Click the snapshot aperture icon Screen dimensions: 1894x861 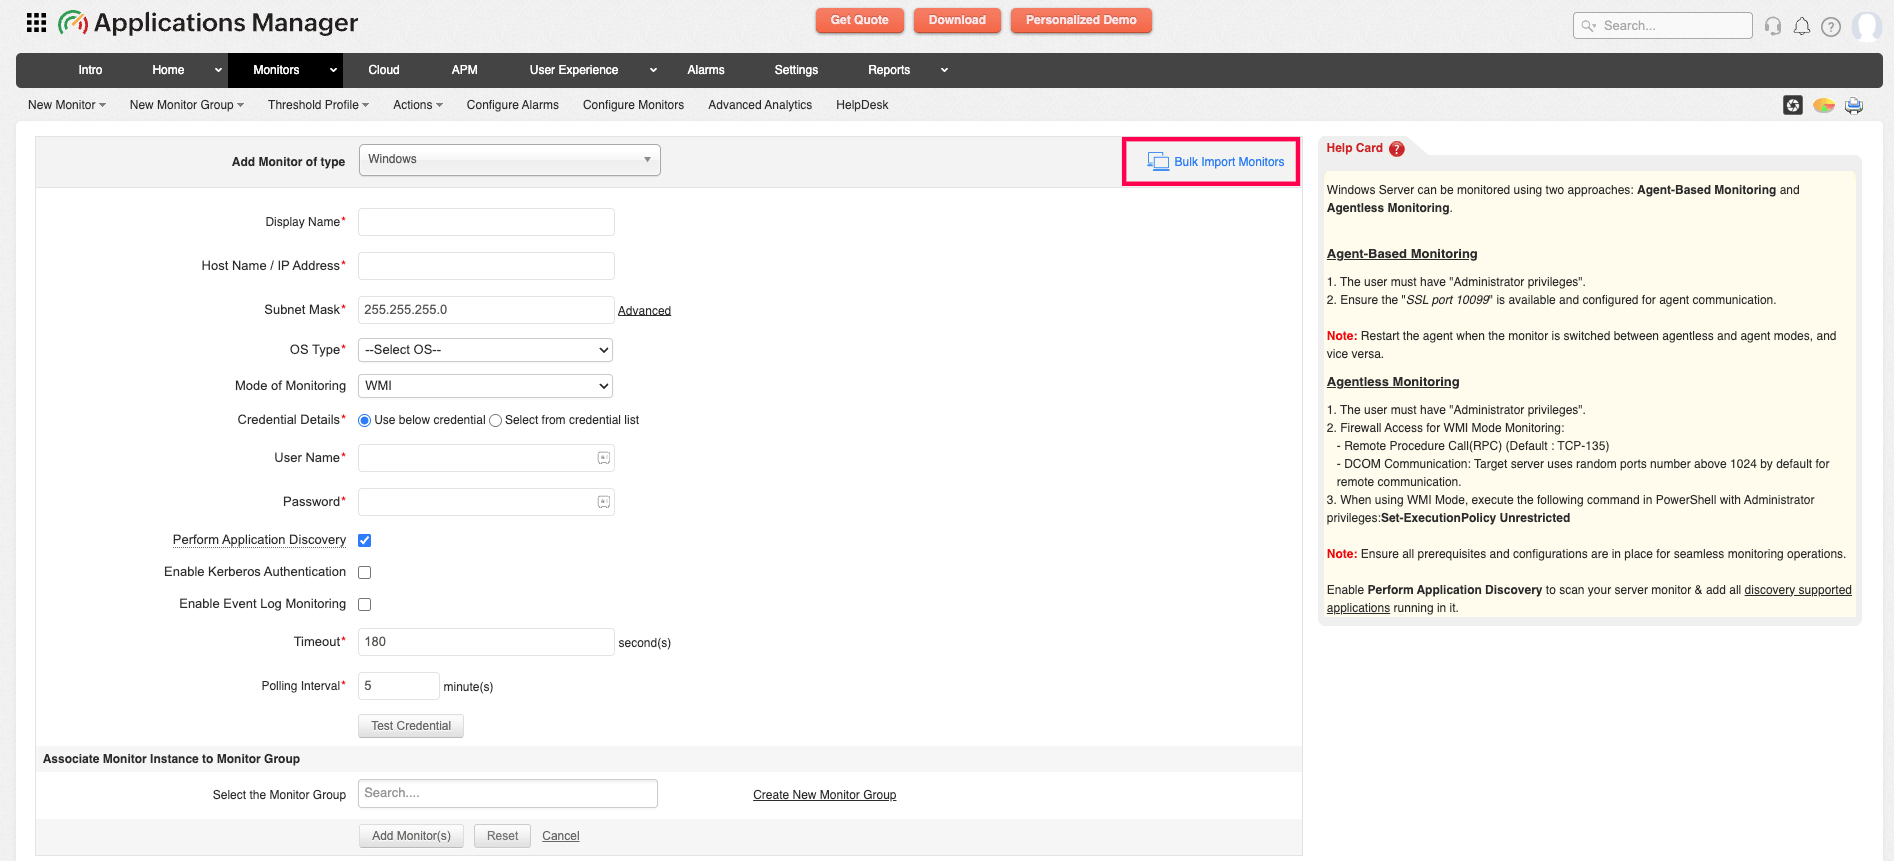(1793, 105)
